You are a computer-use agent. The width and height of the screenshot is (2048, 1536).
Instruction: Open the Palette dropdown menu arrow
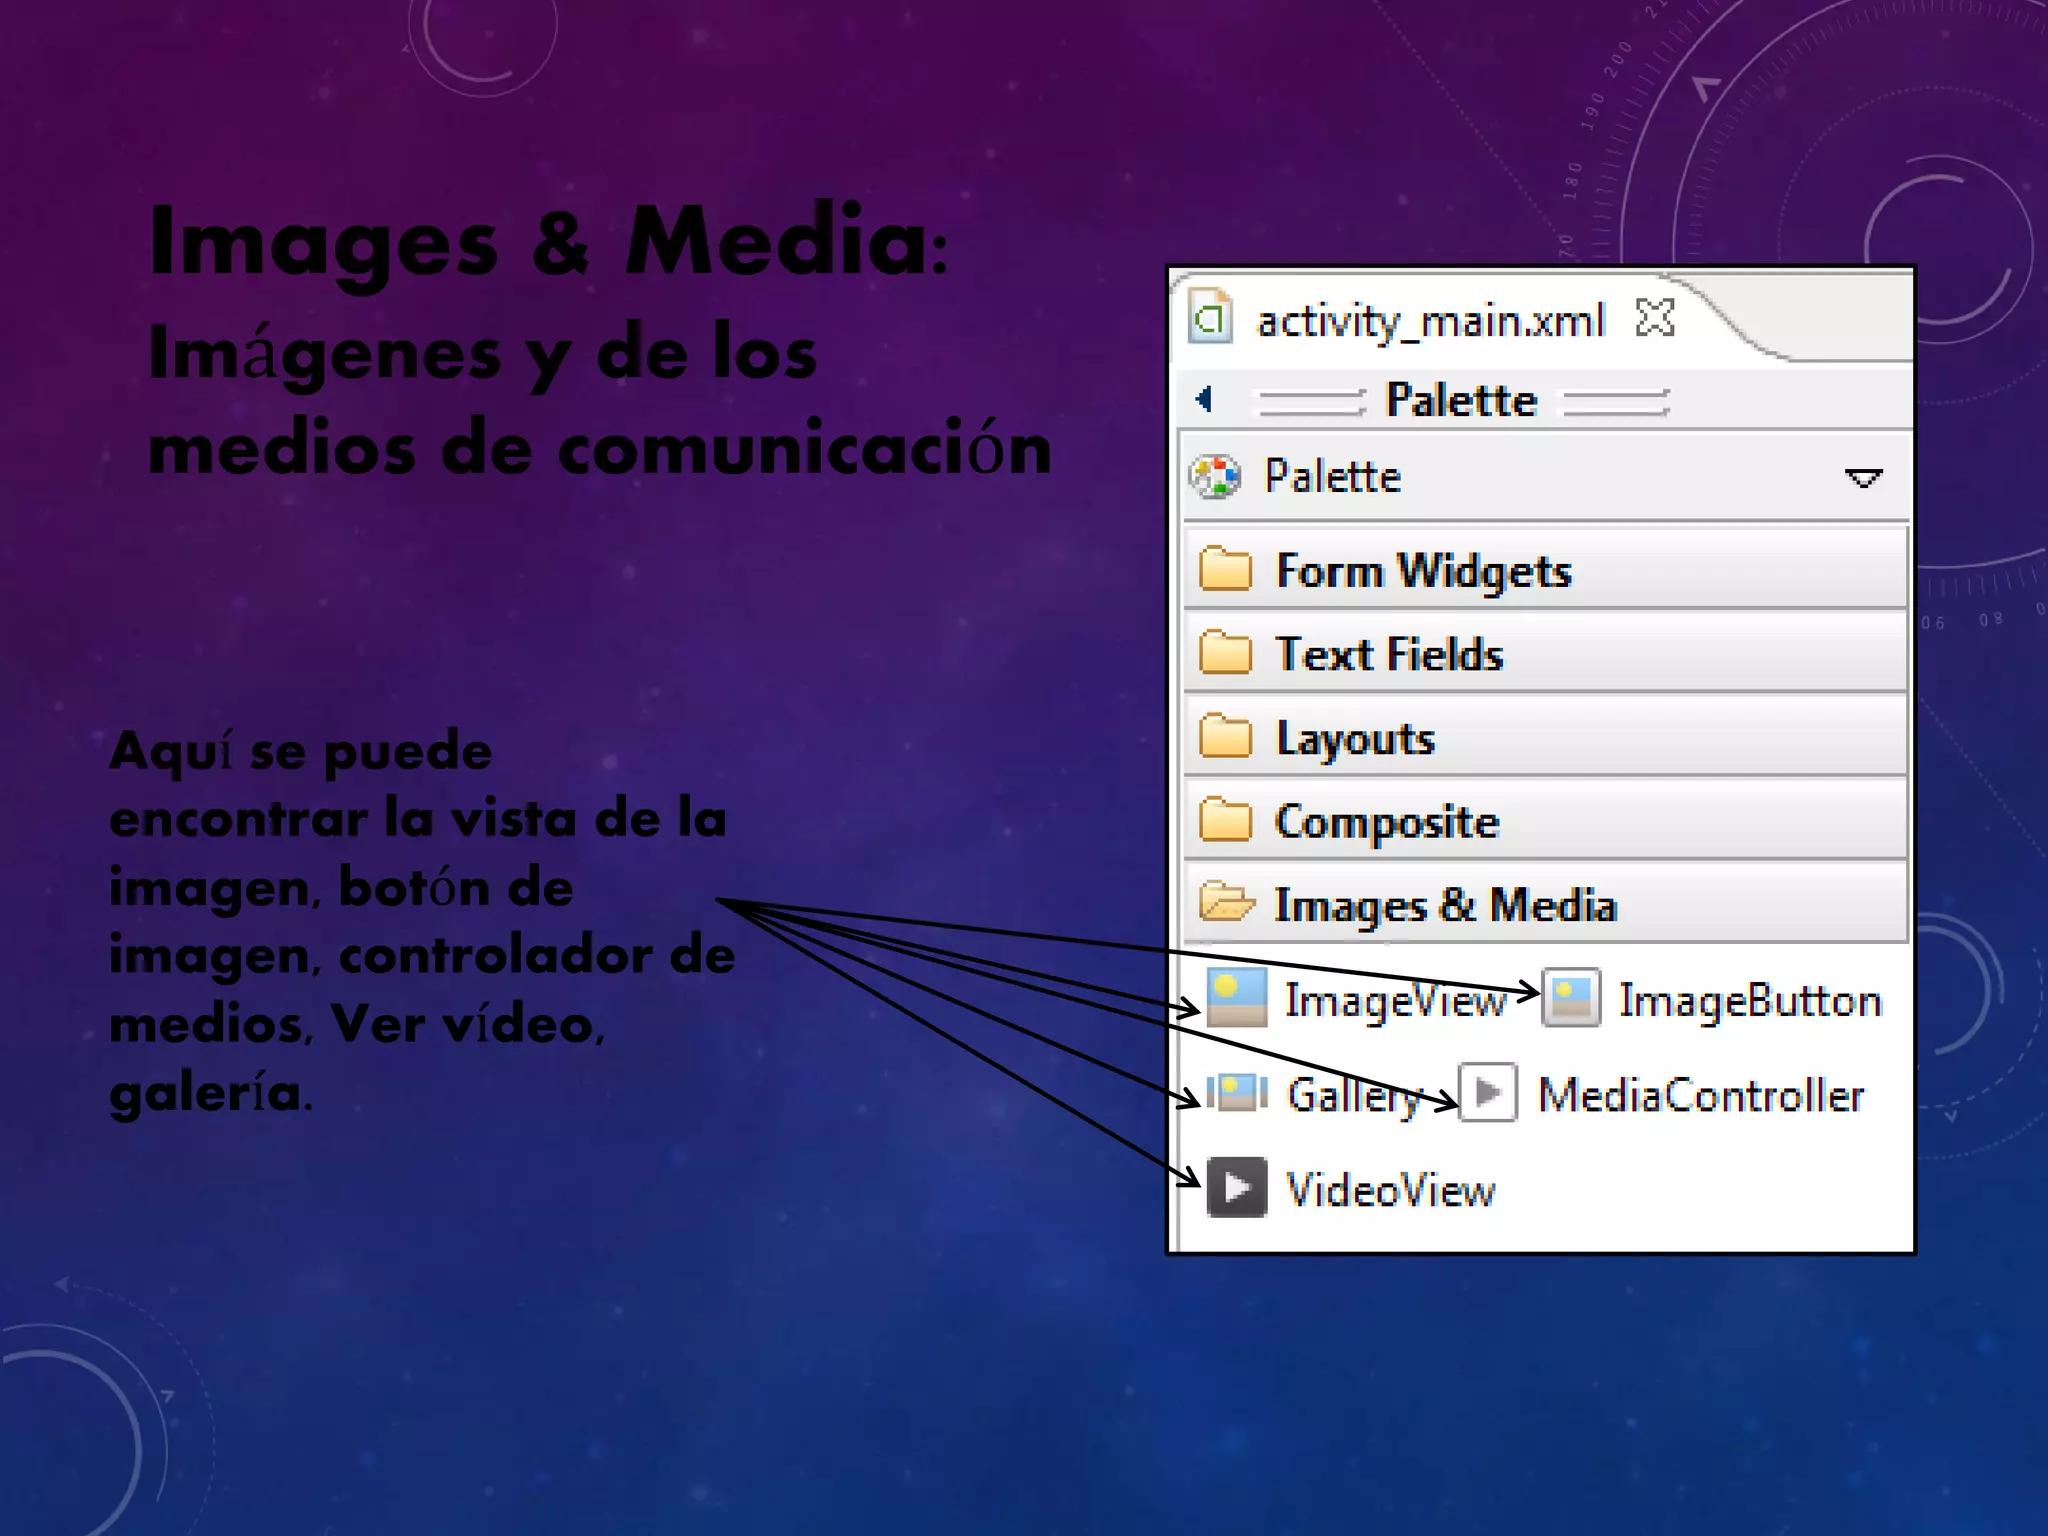pos(1863,478)
